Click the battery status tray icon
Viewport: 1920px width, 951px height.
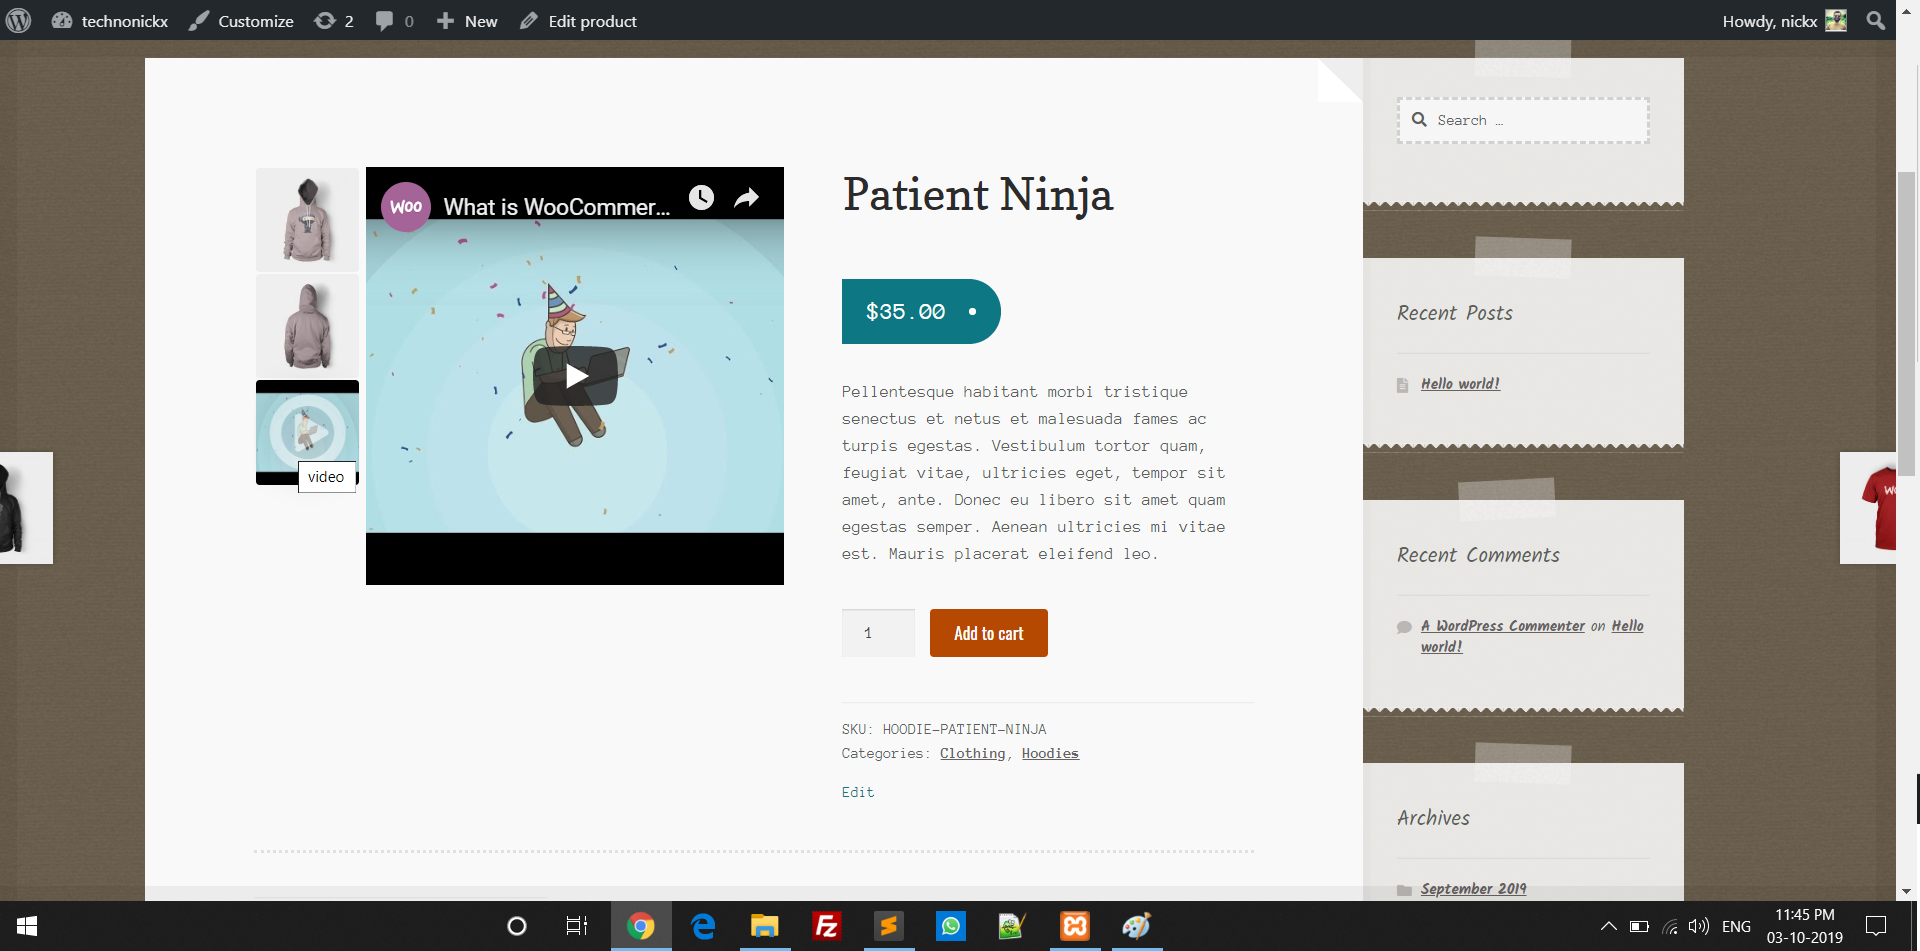[x=1639, y=926]
